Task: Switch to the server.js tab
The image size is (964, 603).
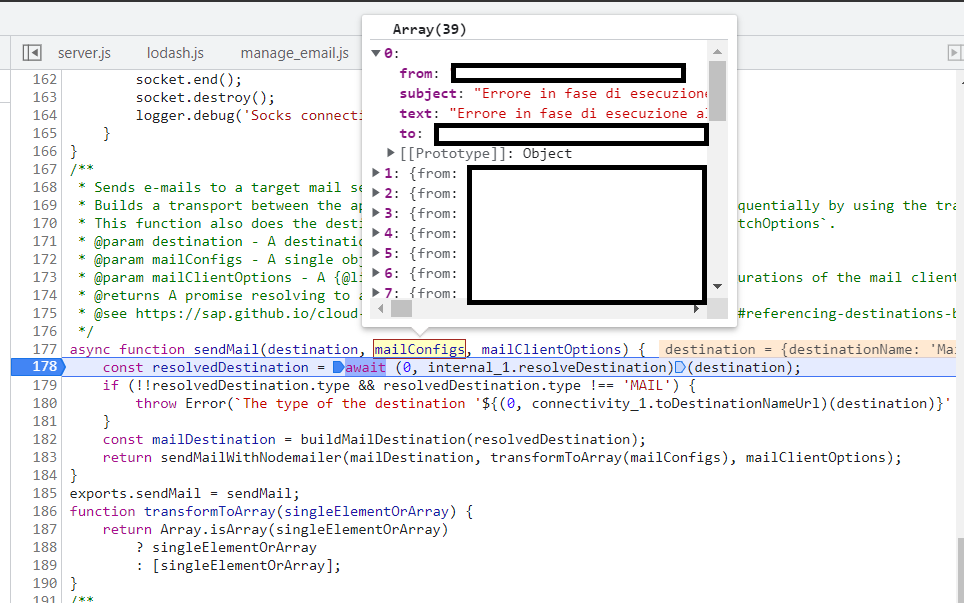Action: click(x=85, y=52)
